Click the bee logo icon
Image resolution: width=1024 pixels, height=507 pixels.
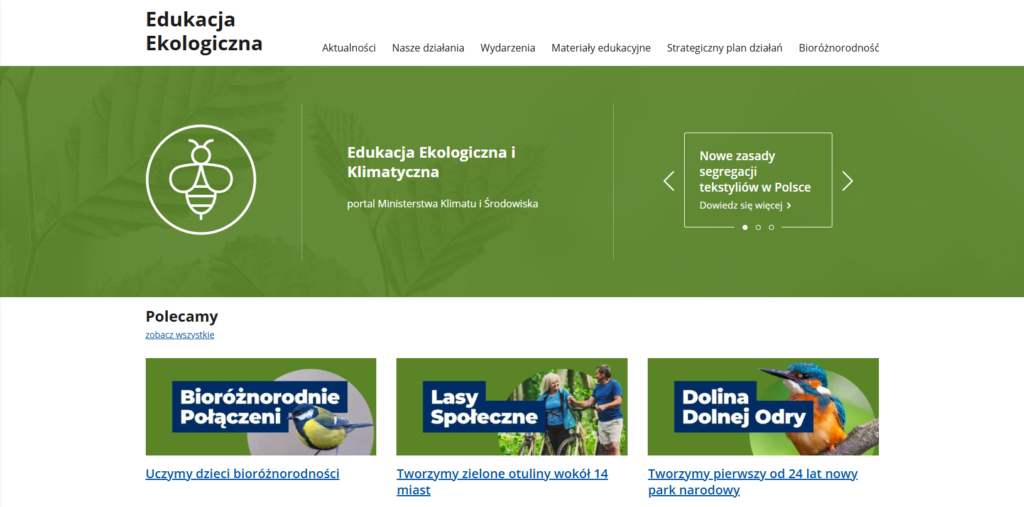(x=201, y=180)
